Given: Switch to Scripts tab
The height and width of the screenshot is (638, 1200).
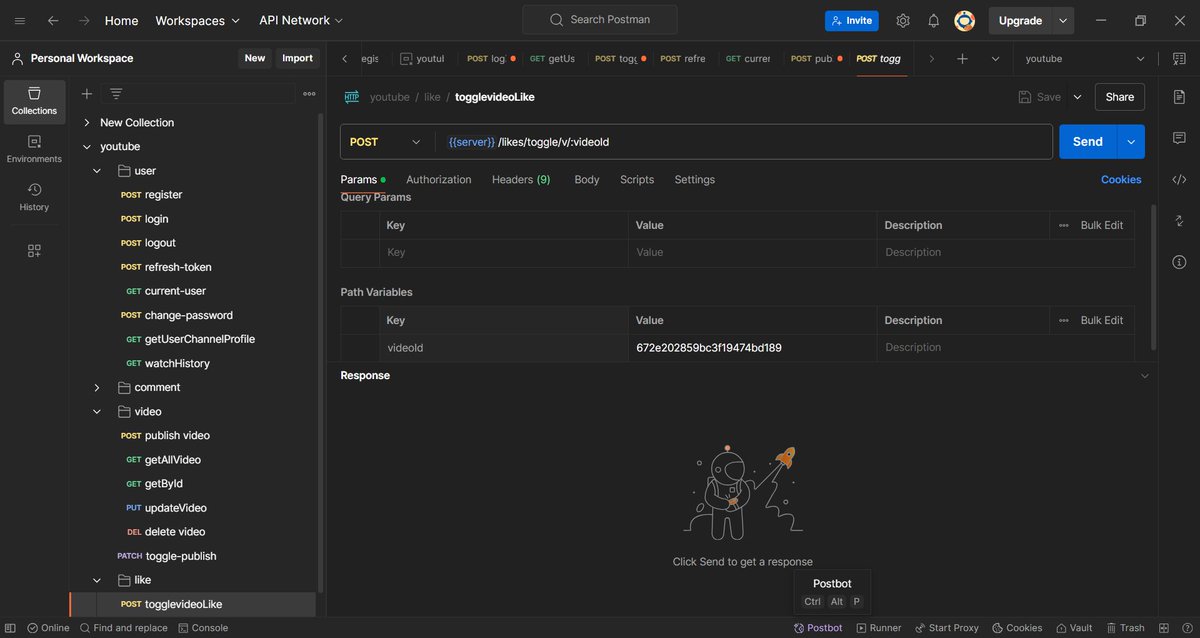Looking at the screenshot, I should [637, 180].
